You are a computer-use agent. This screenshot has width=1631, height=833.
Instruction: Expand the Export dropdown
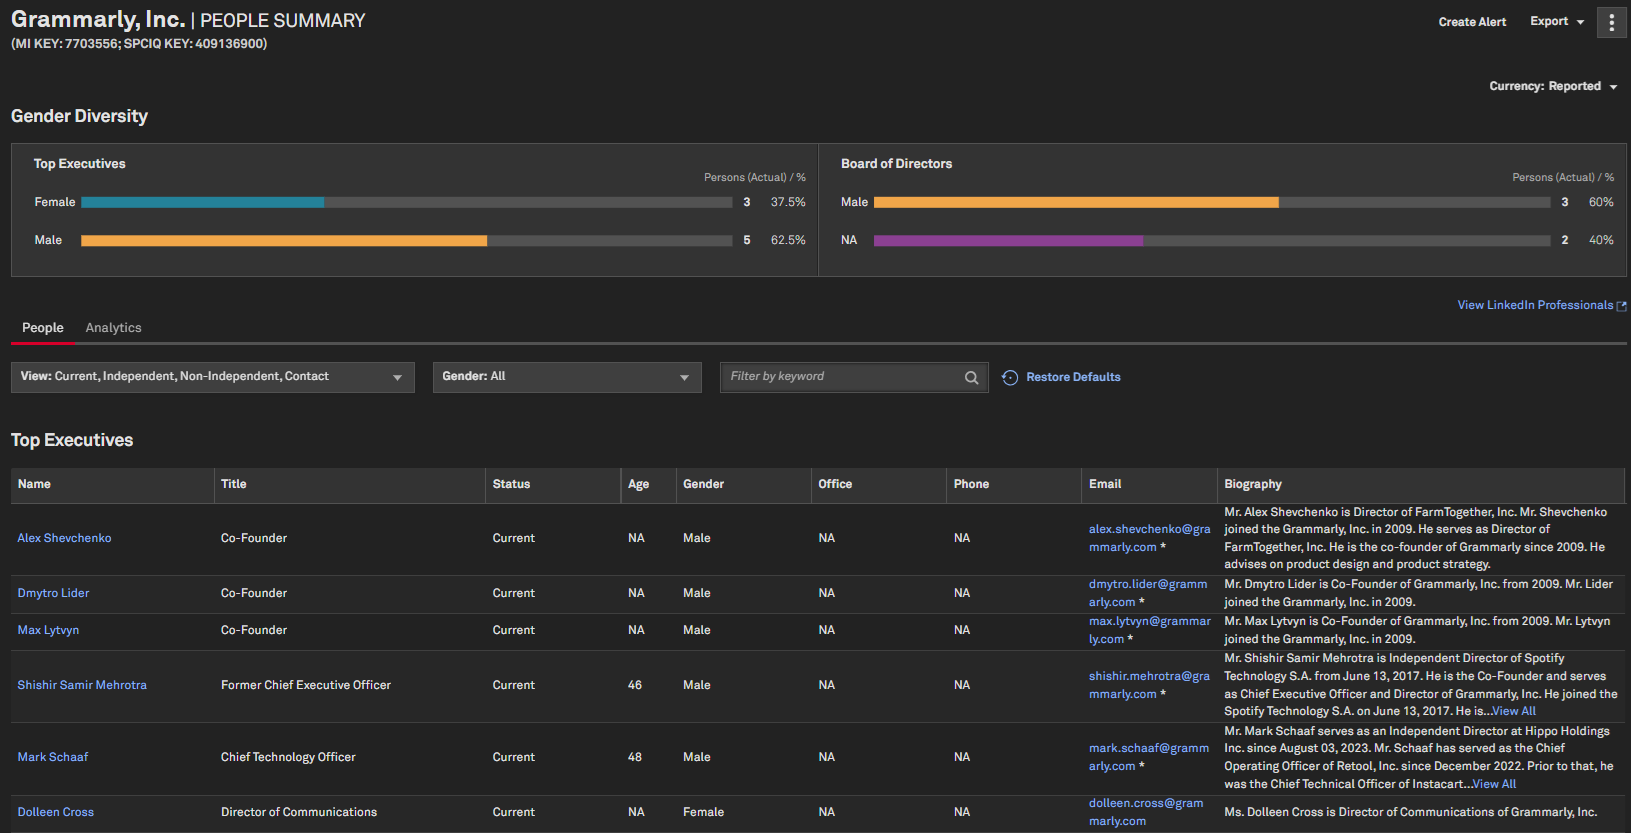click(x=1556, y=22)
